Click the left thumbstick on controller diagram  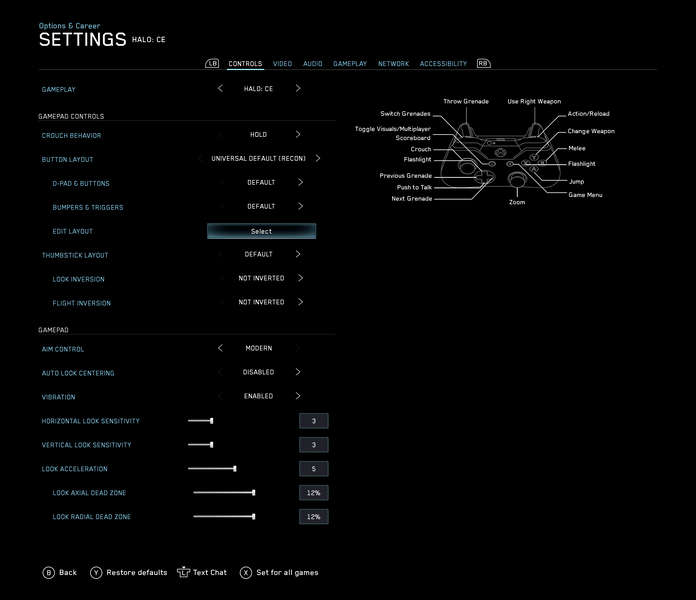(x=467, y=167)
